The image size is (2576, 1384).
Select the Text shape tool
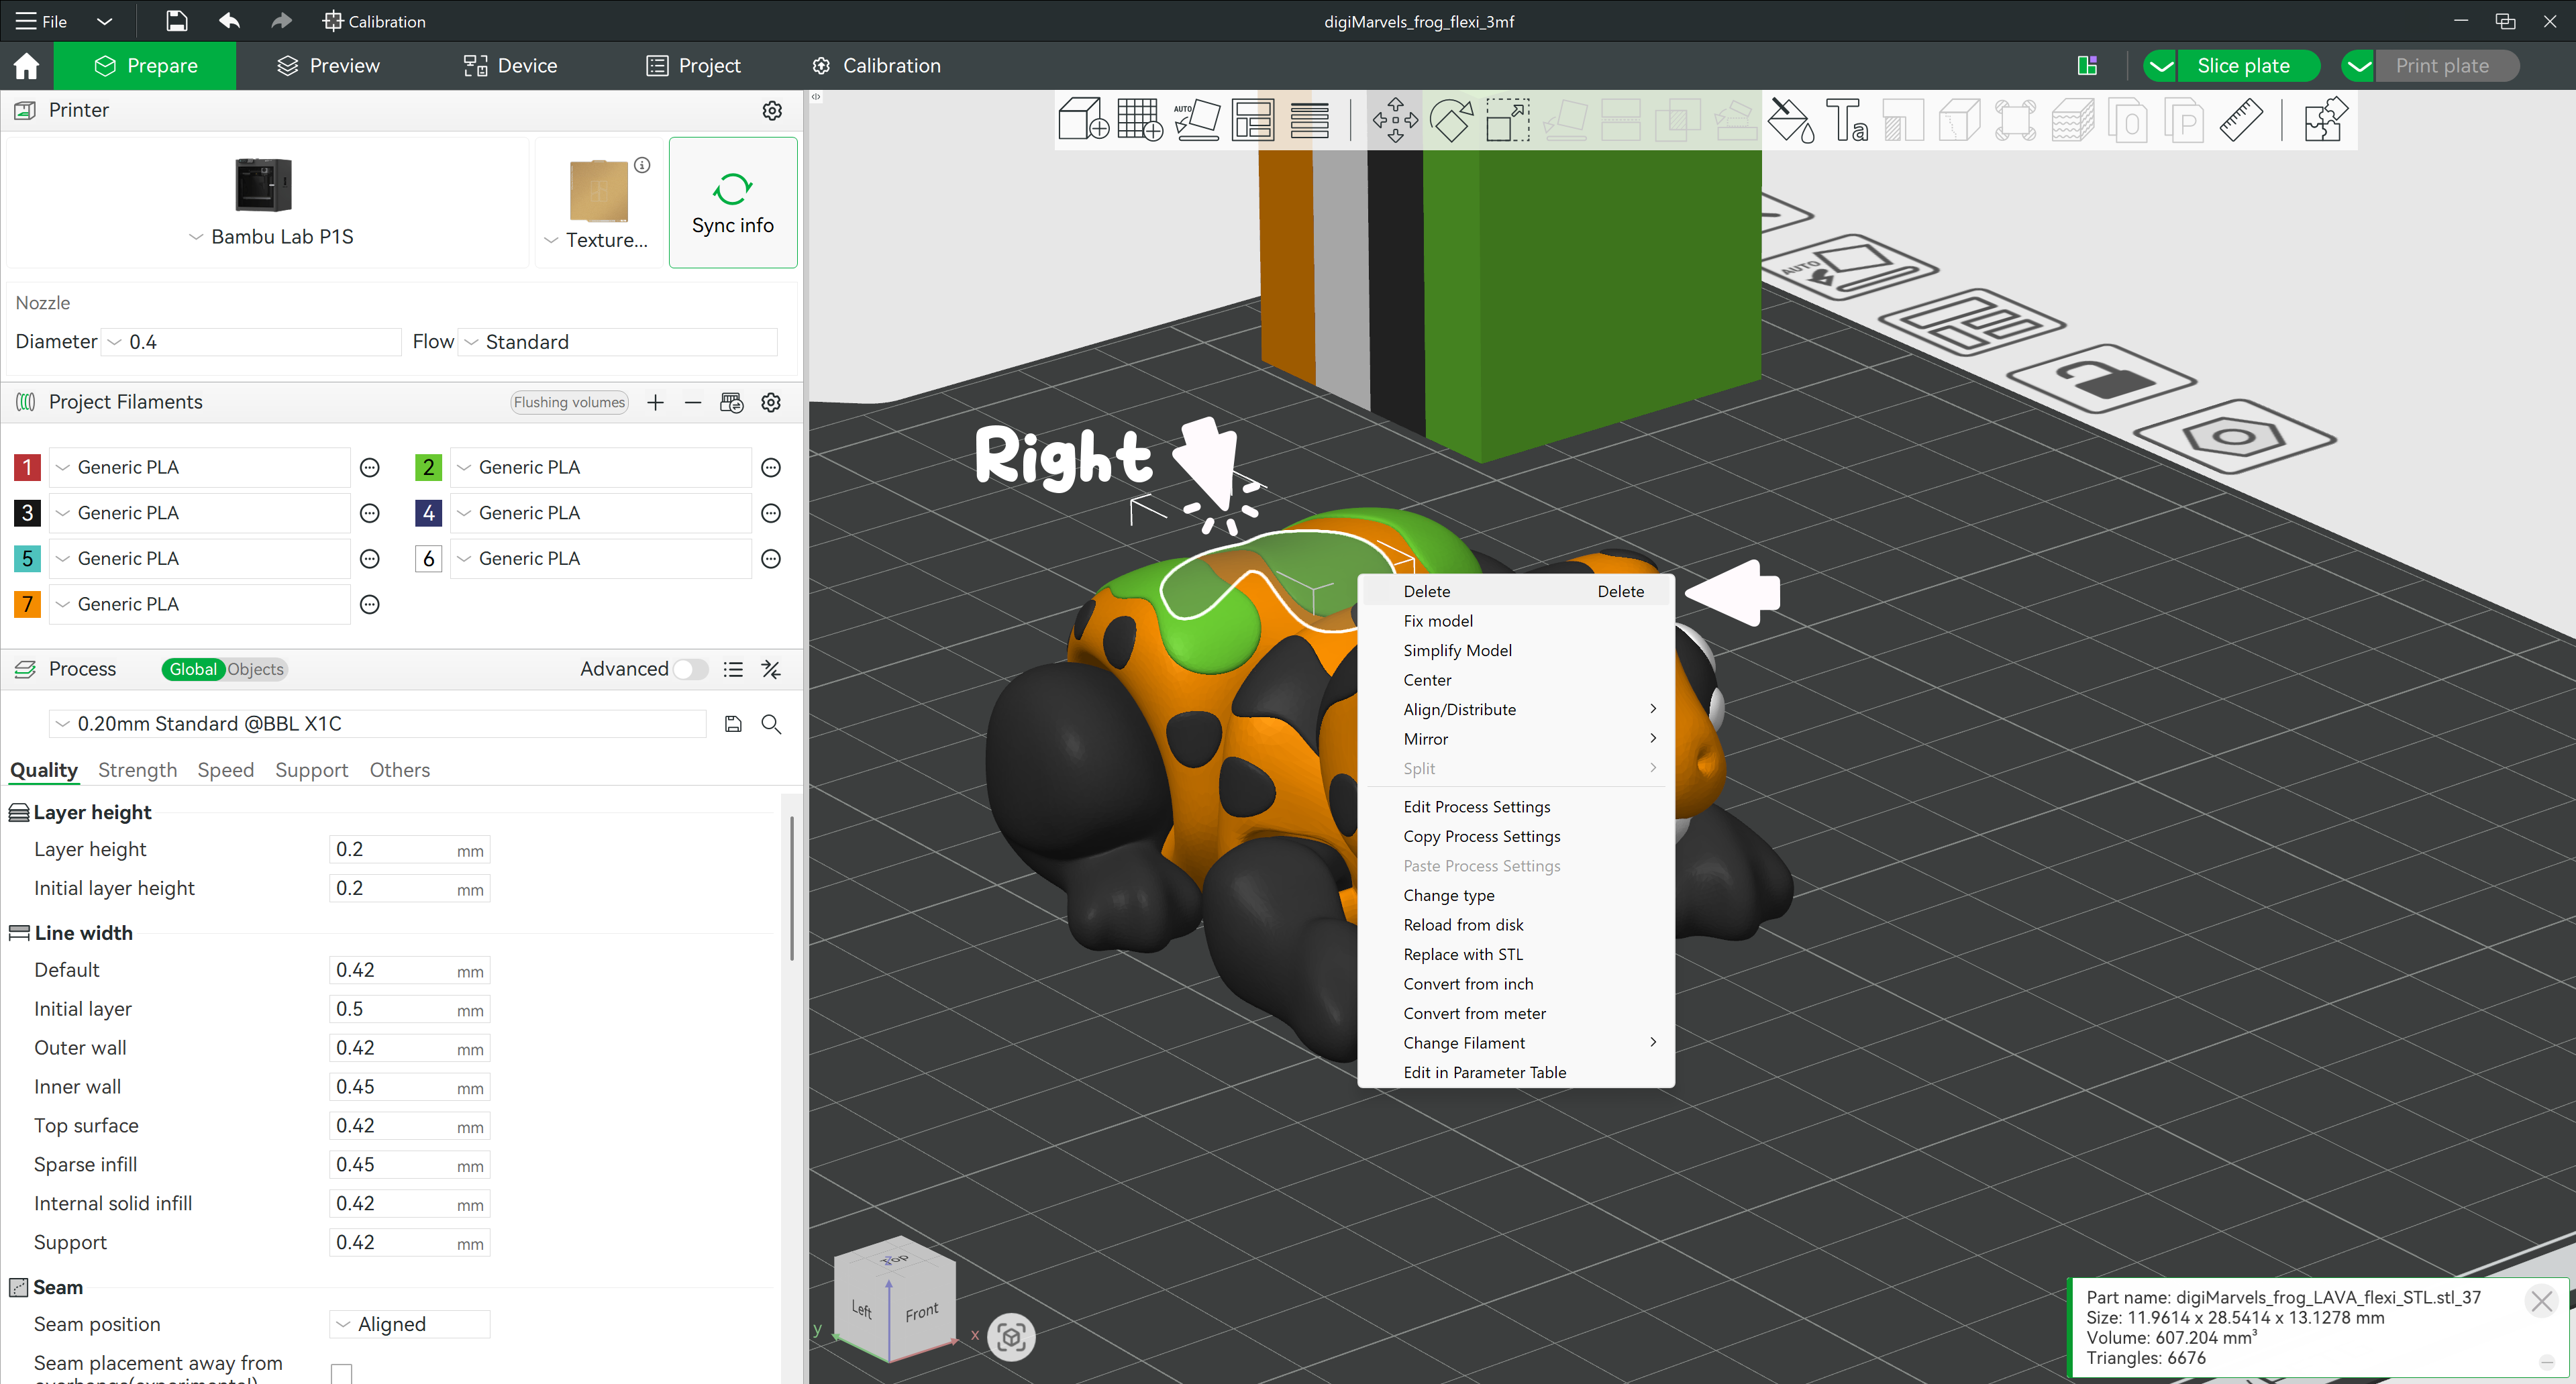point(1847,120)
